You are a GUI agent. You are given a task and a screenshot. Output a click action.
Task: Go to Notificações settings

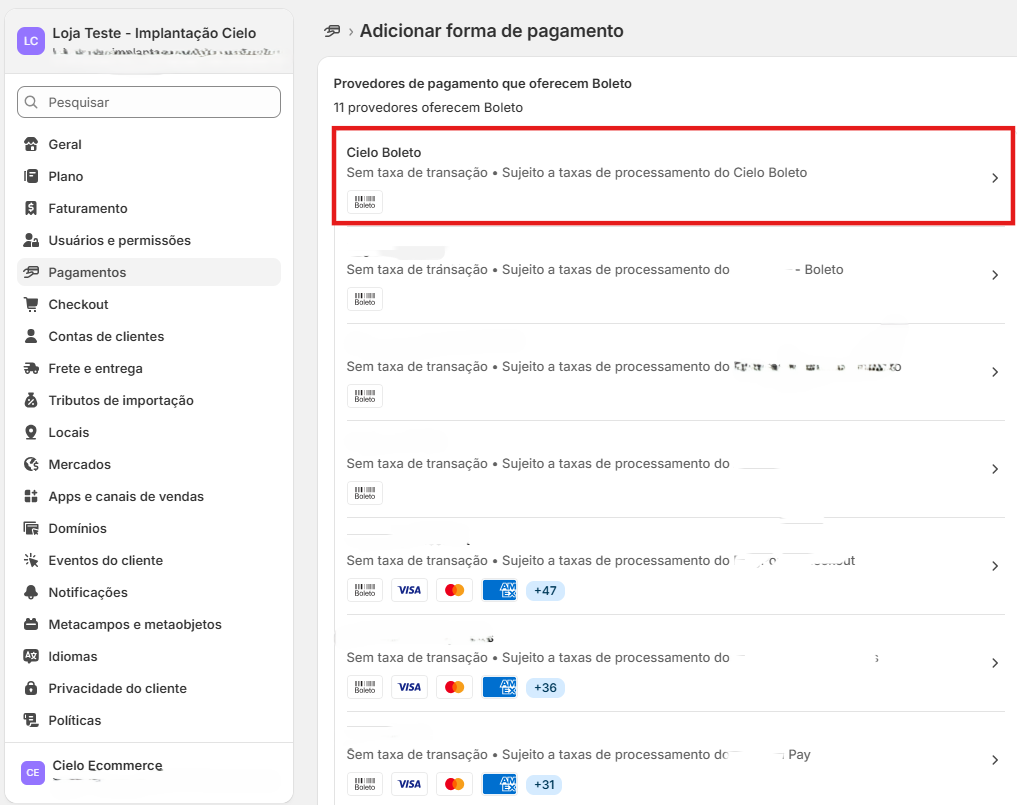click(x=149, y=592)
